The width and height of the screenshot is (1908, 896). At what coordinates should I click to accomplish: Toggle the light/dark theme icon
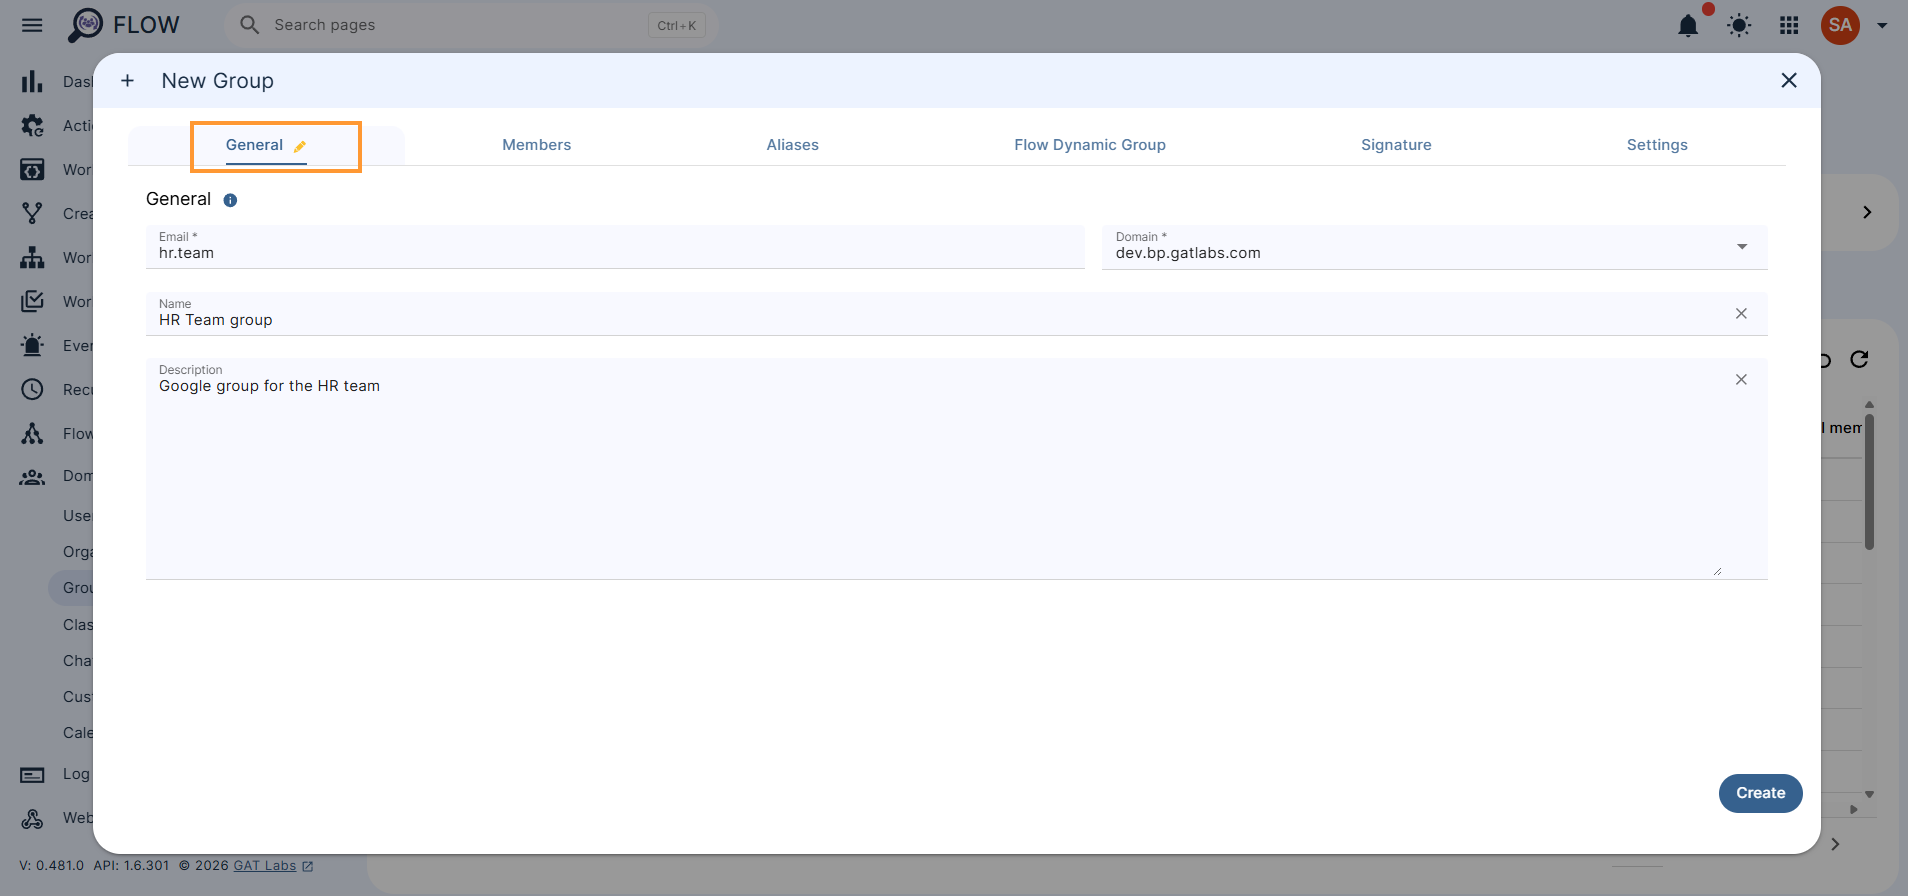1739,25
